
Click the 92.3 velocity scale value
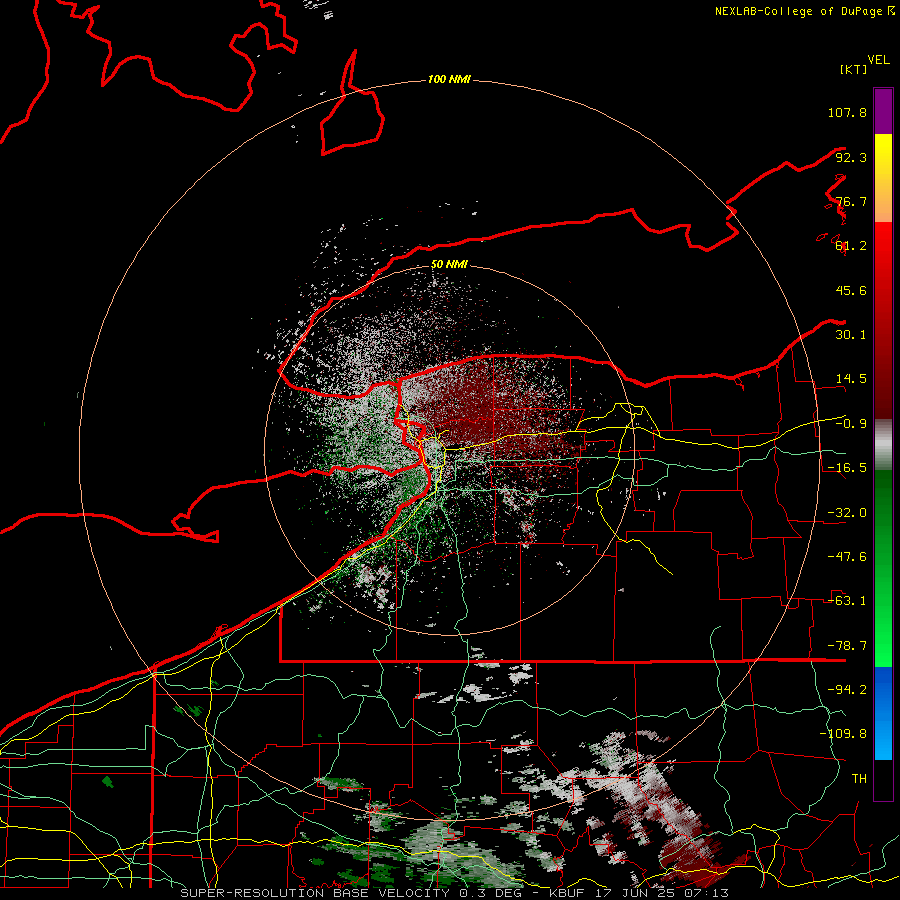pos(851,157)
